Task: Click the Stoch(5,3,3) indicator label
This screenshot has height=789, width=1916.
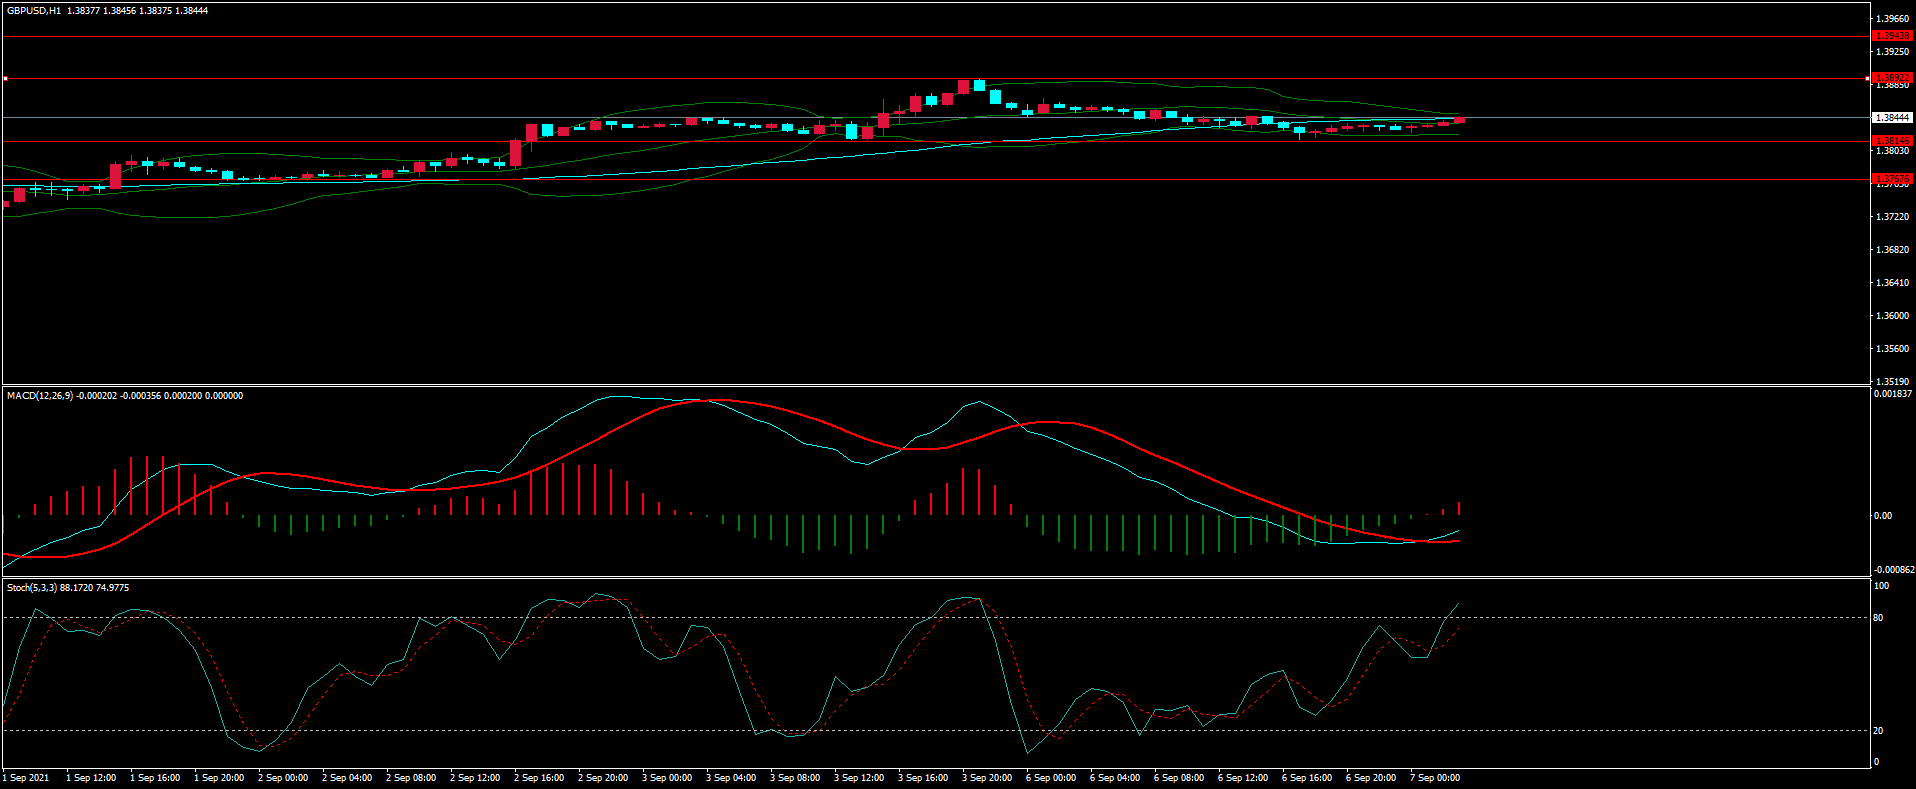Action: tap(32, 588)
